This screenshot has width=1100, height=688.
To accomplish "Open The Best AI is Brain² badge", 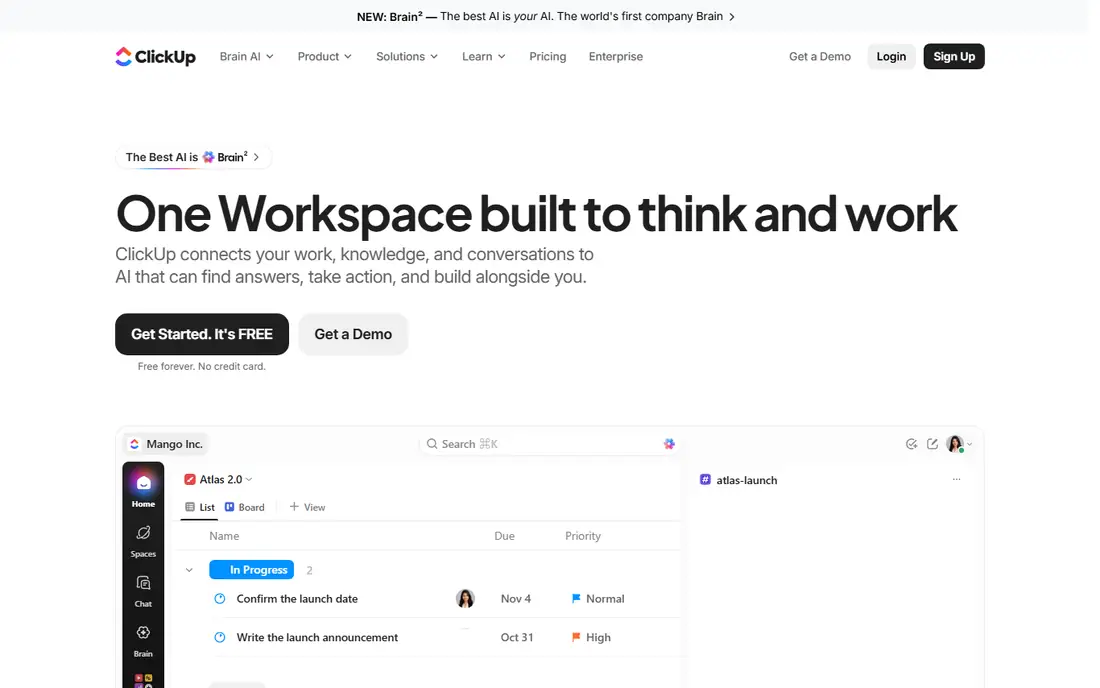I will click(193, 157).
